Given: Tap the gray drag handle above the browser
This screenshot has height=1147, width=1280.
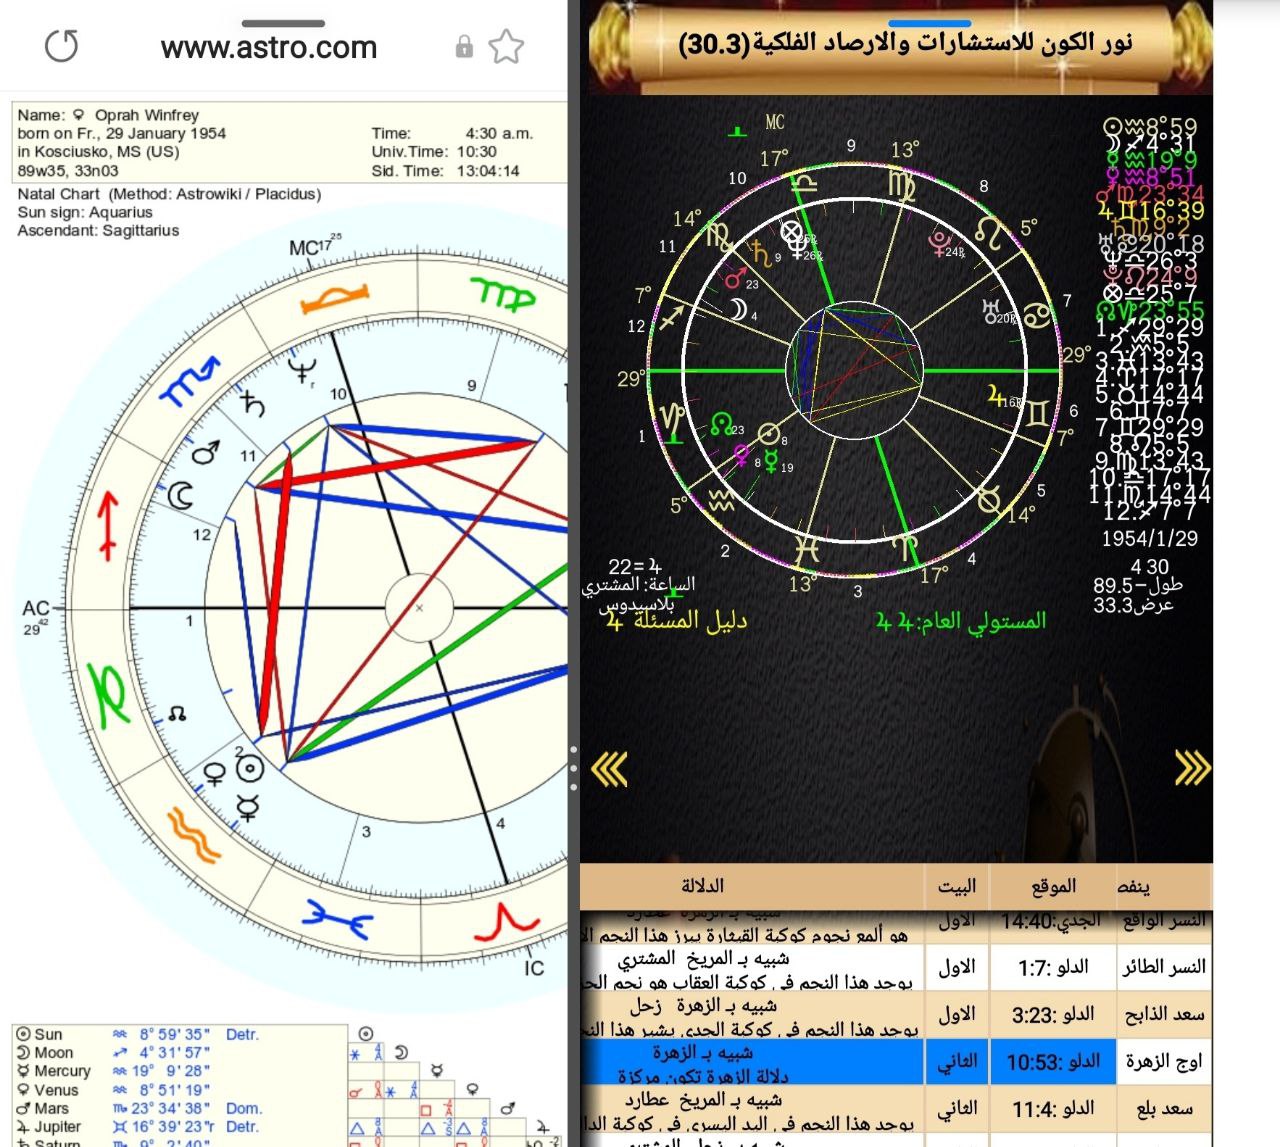Looking at the screenshot, I should click(x=283, y=23).
